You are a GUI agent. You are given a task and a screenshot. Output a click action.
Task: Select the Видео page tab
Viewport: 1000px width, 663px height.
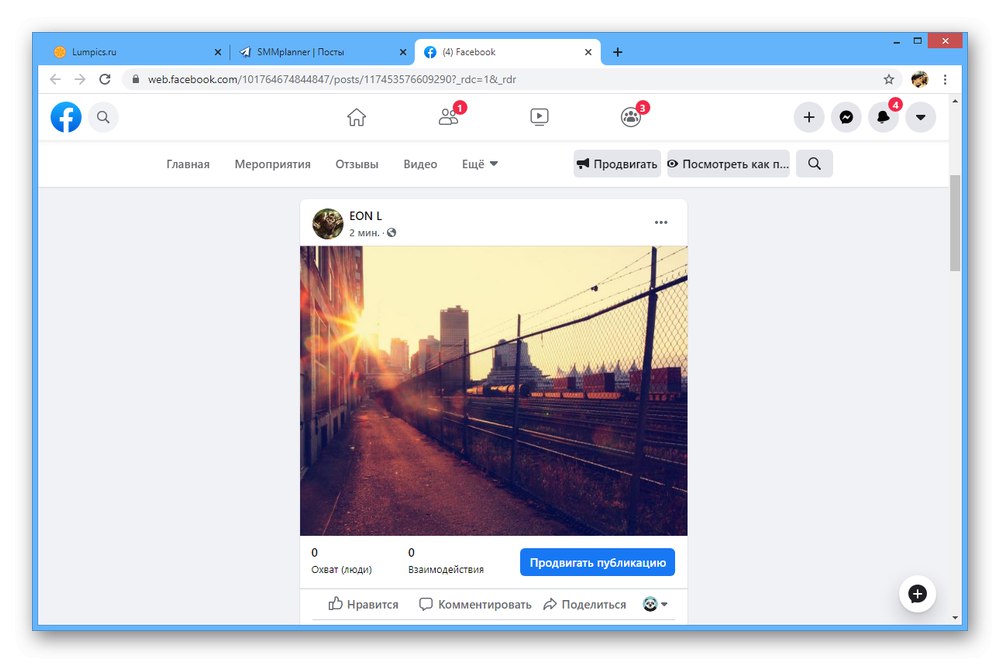point(420,164)
